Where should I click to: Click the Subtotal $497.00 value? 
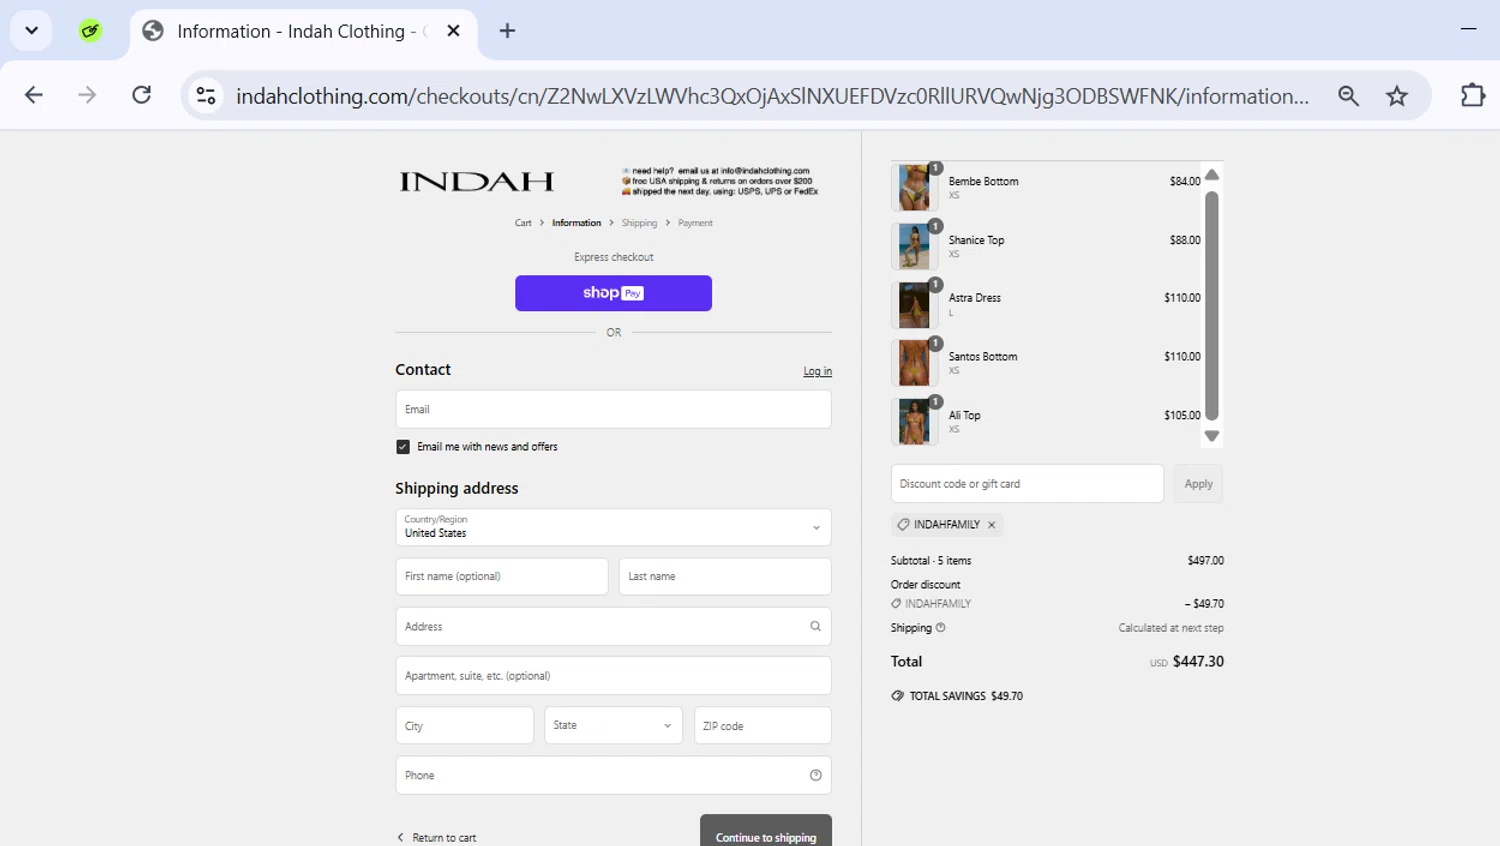(1205, 561)
